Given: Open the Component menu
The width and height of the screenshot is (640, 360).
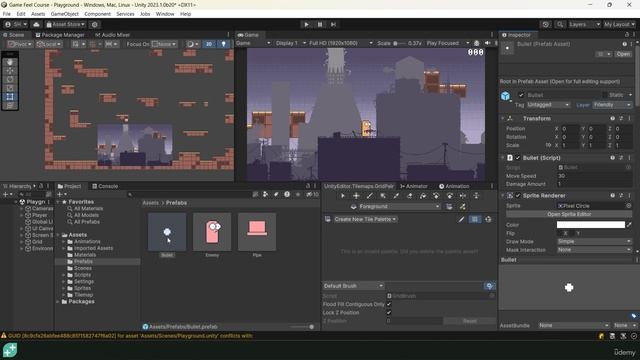Looking at the screenshot, I should coord(98,14).
